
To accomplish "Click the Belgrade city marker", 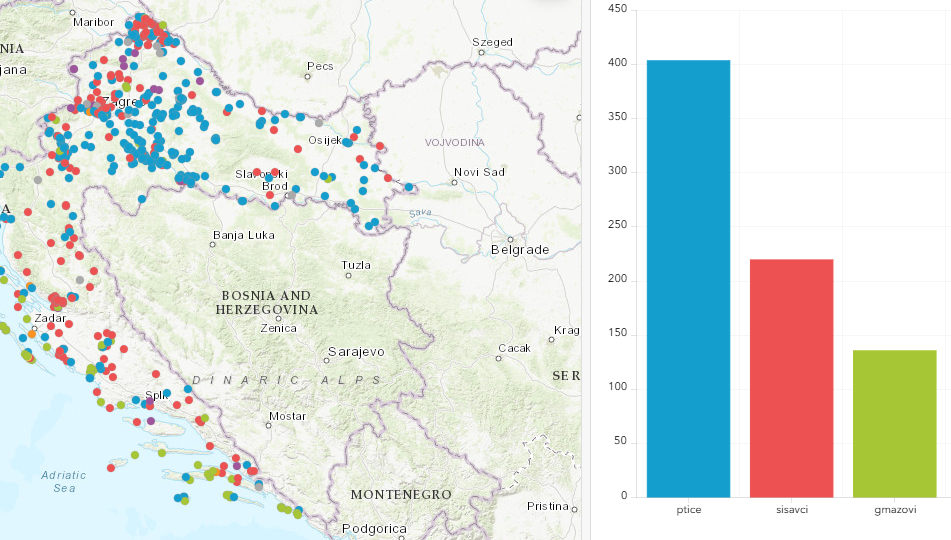I will click(510, 240).
